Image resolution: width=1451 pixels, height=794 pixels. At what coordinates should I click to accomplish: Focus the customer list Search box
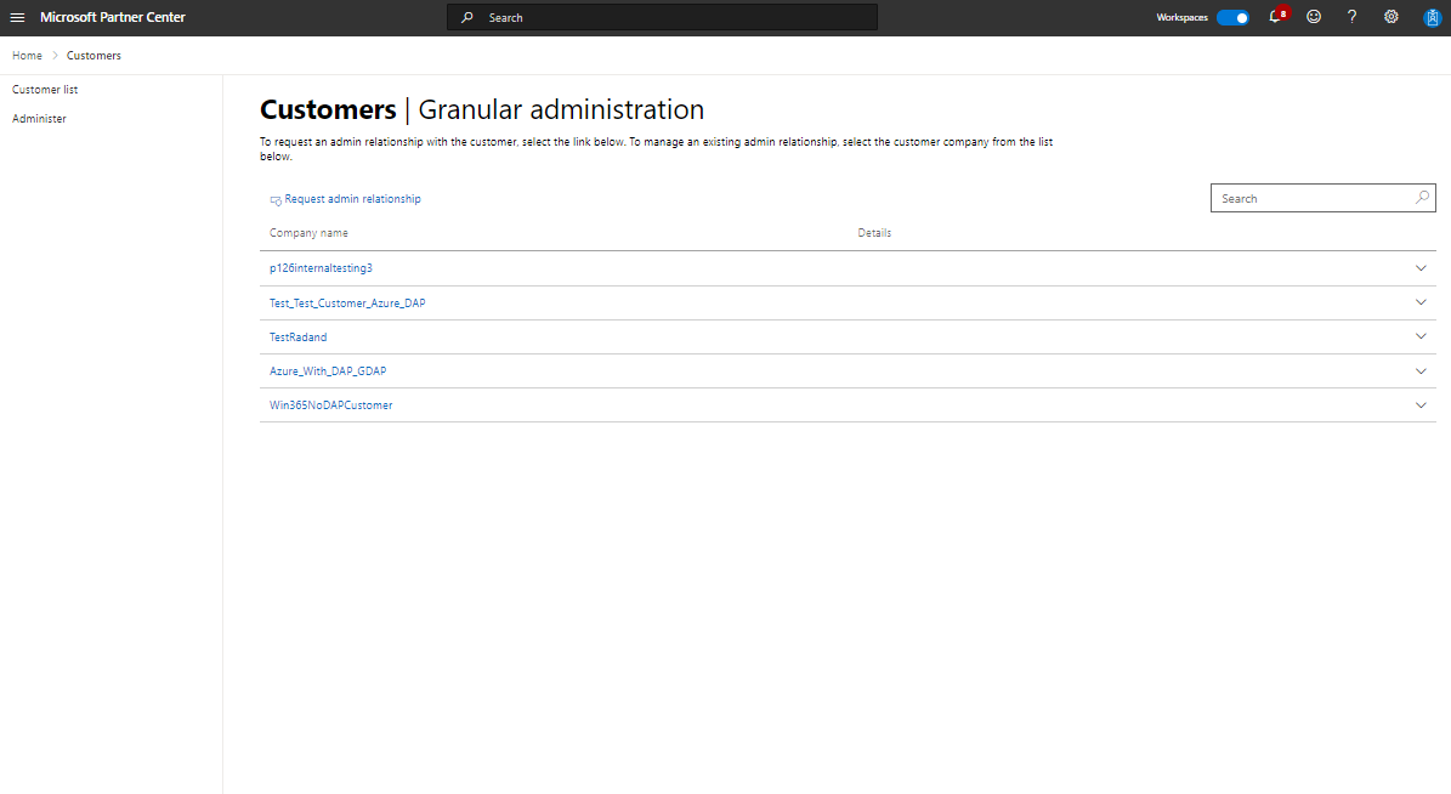click(1322, 198)
